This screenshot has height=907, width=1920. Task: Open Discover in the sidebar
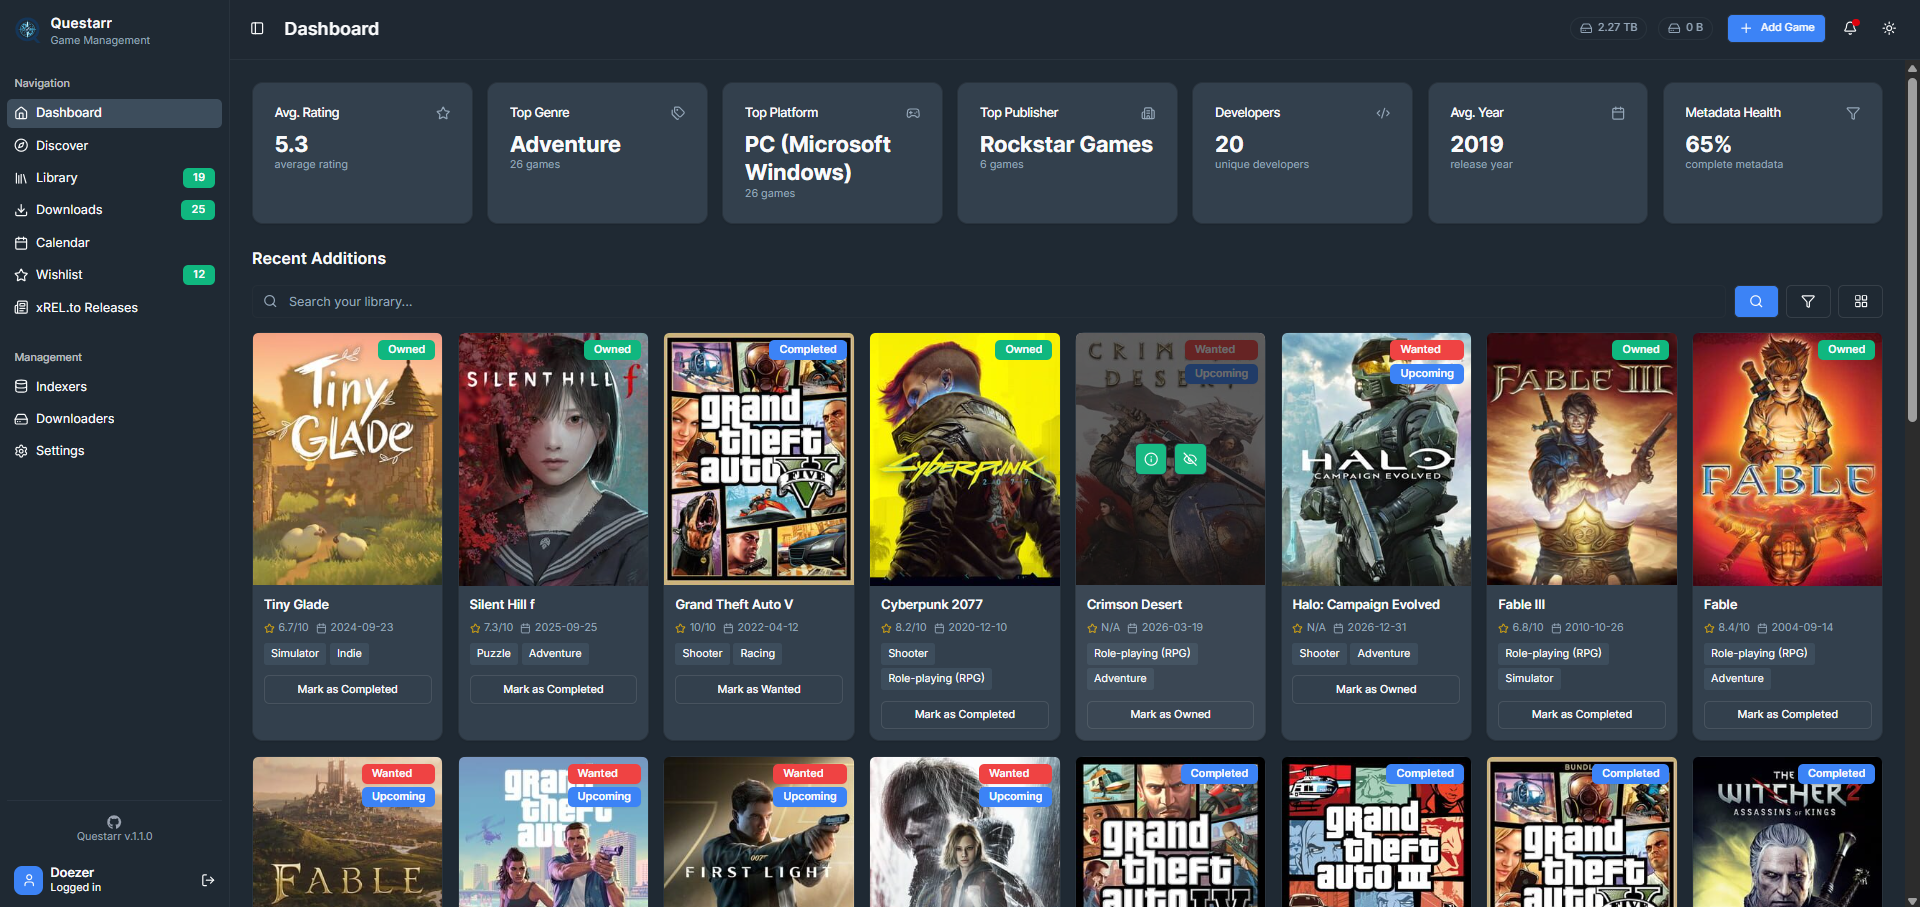point(62,146)
